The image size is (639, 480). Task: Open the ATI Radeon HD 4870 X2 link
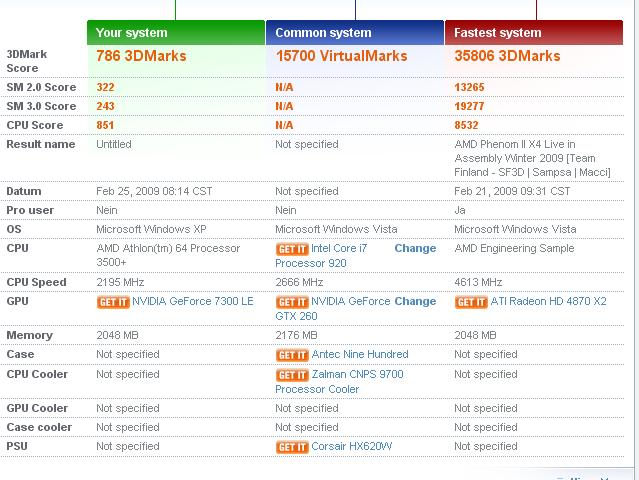click(x=548, y=301)
